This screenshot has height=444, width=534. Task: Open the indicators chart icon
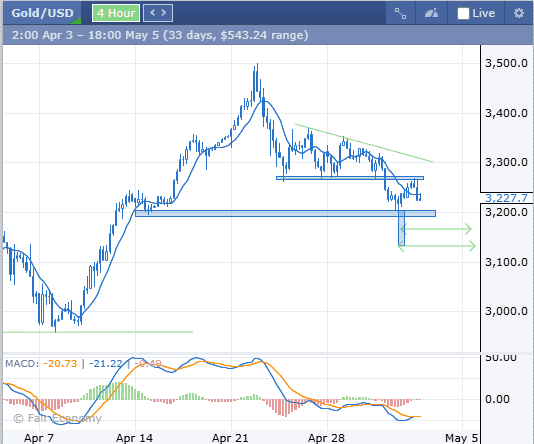(431, 13)
